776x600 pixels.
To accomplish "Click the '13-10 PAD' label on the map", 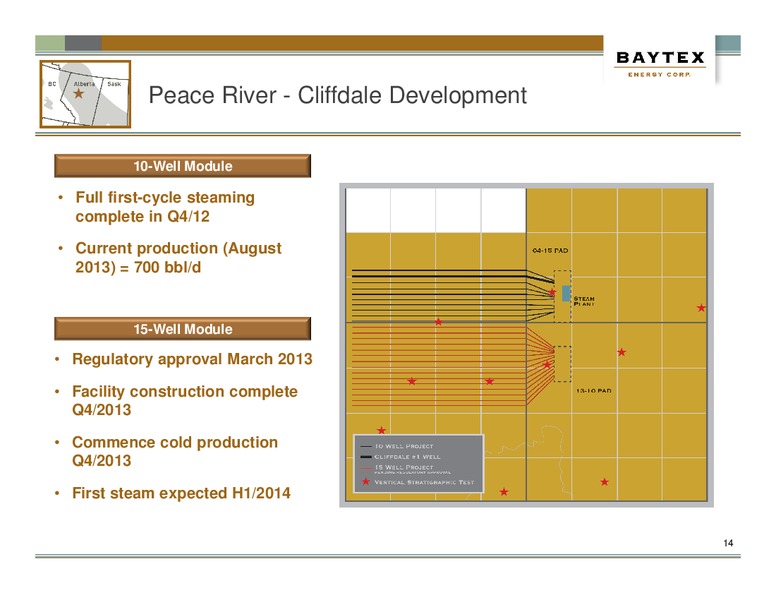I will [x=594, y=391].
